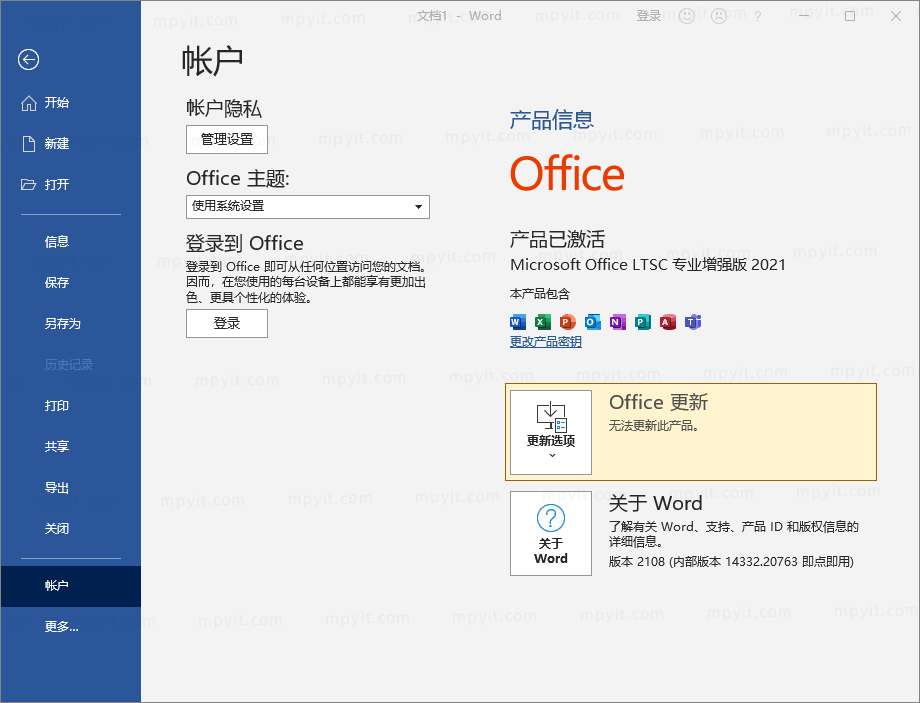Select the 帐户 sidebar tab
This screenshot has width=920, height=703.
pos(70,586)
